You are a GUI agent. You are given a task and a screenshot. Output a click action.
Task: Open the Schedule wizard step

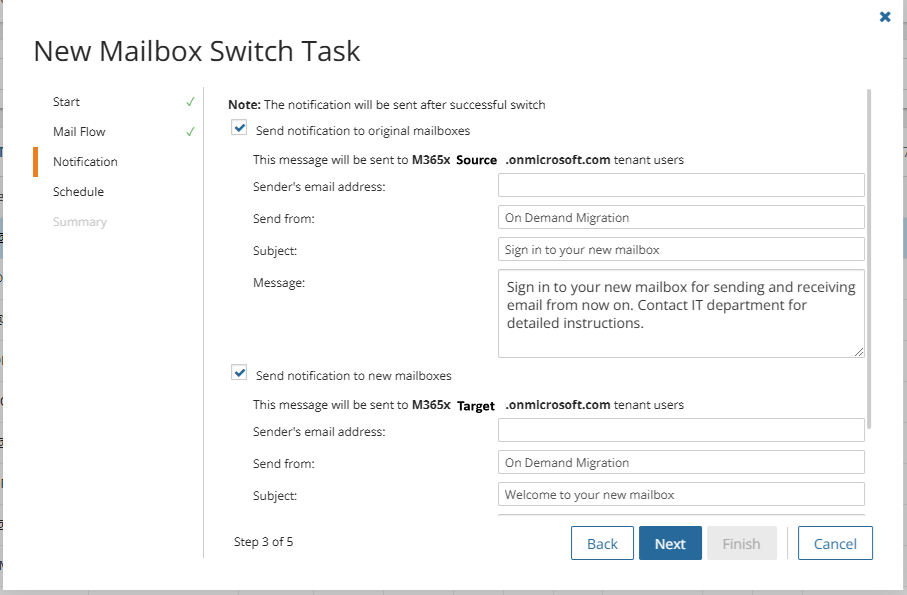click(x=78, y=192)
